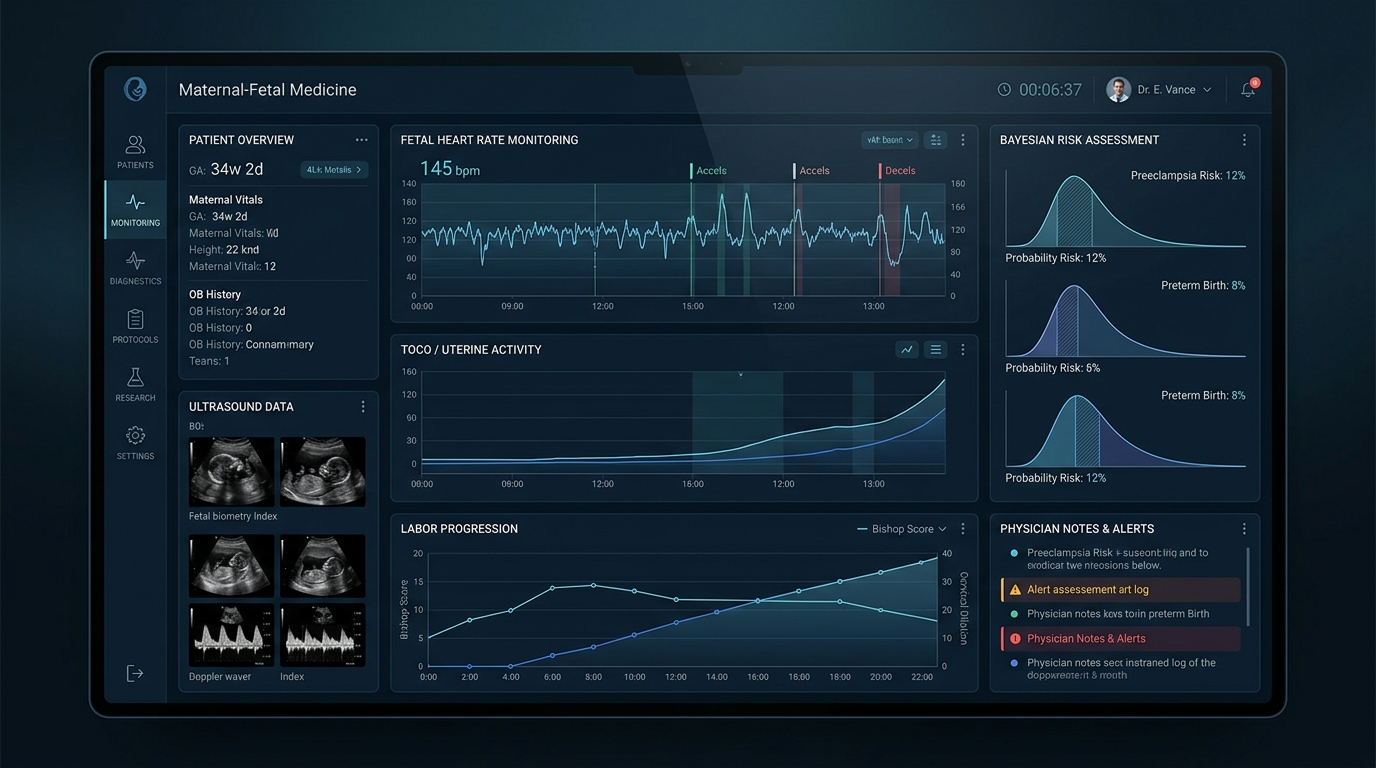Select the 145 bpm heart rate reading

(450, 169)
